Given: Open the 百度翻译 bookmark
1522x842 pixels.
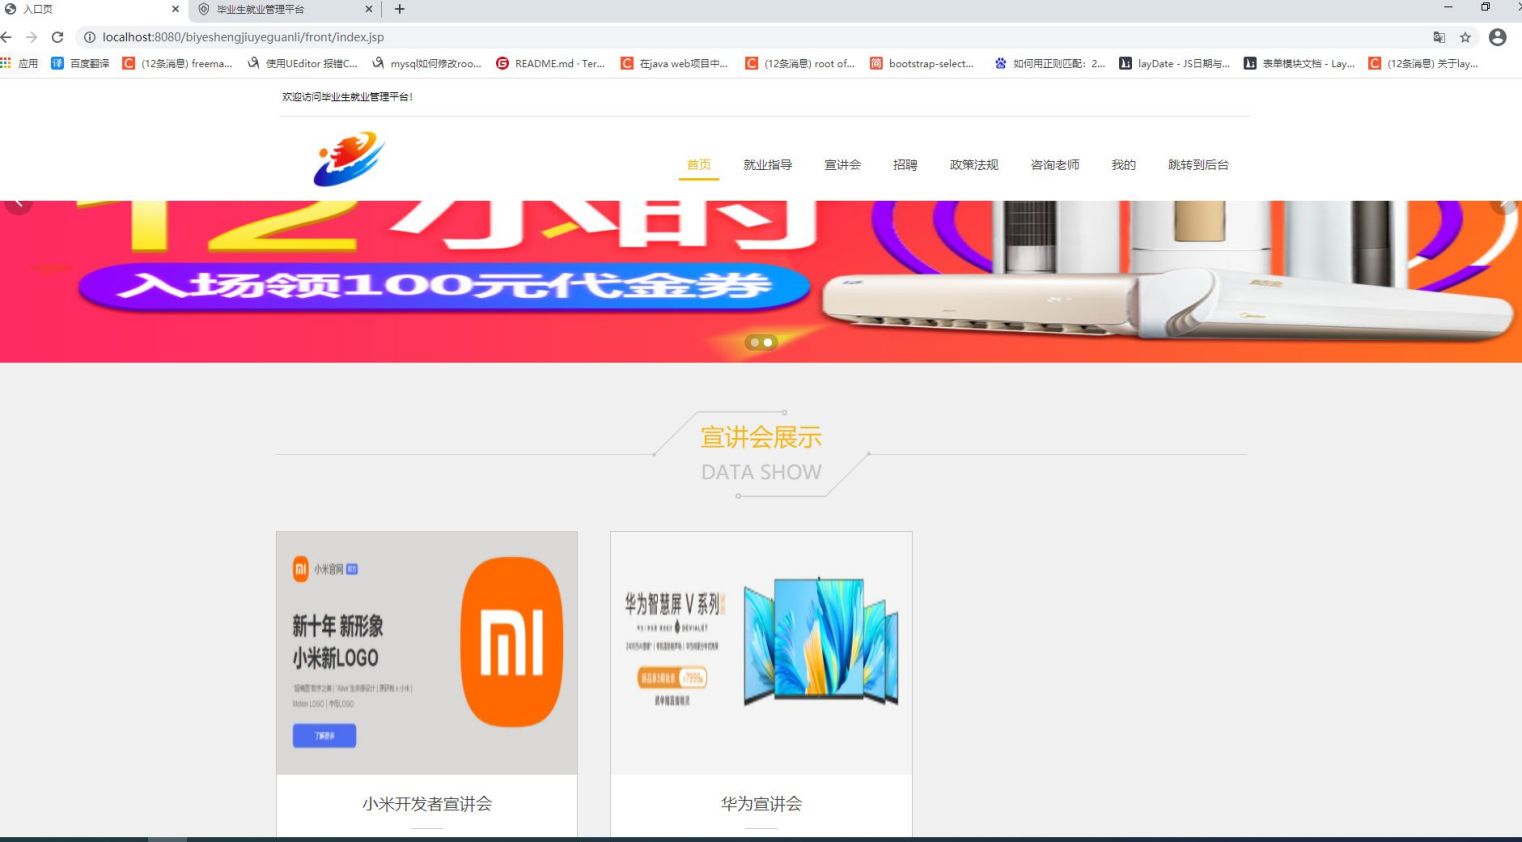Looking at the screenshot, I should click(80, 63).
